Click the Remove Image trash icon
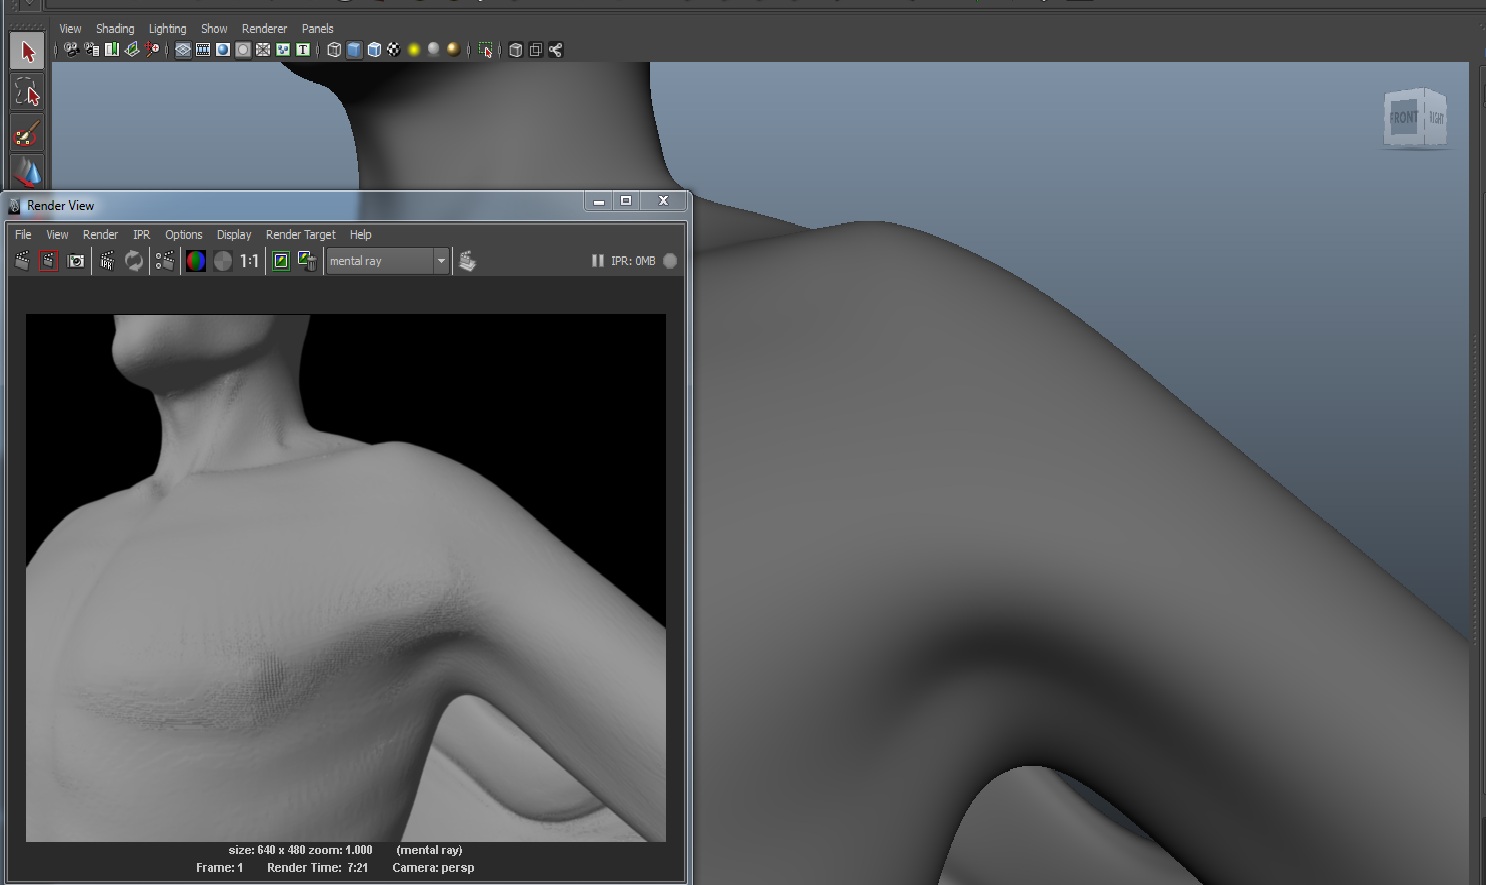The image size is (1486, 885). click(307, 261)
